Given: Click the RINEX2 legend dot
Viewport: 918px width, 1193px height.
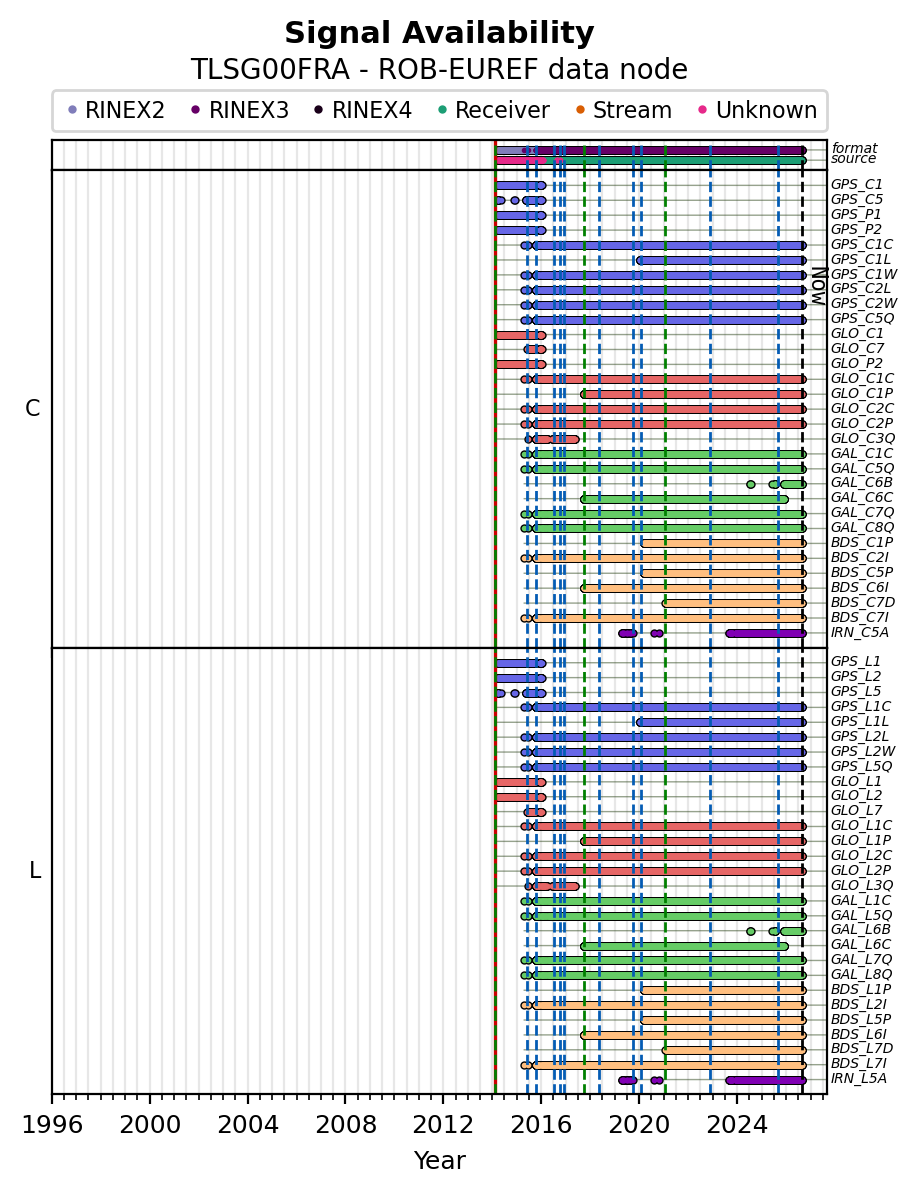Looking at the screenshot, I should point(72,110).
